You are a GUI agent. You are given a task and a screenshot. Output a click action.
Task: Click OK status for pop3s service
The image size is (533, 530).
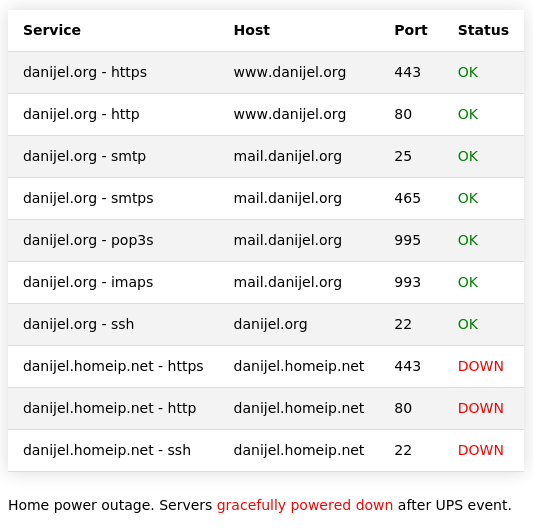(x=468, y=240)
